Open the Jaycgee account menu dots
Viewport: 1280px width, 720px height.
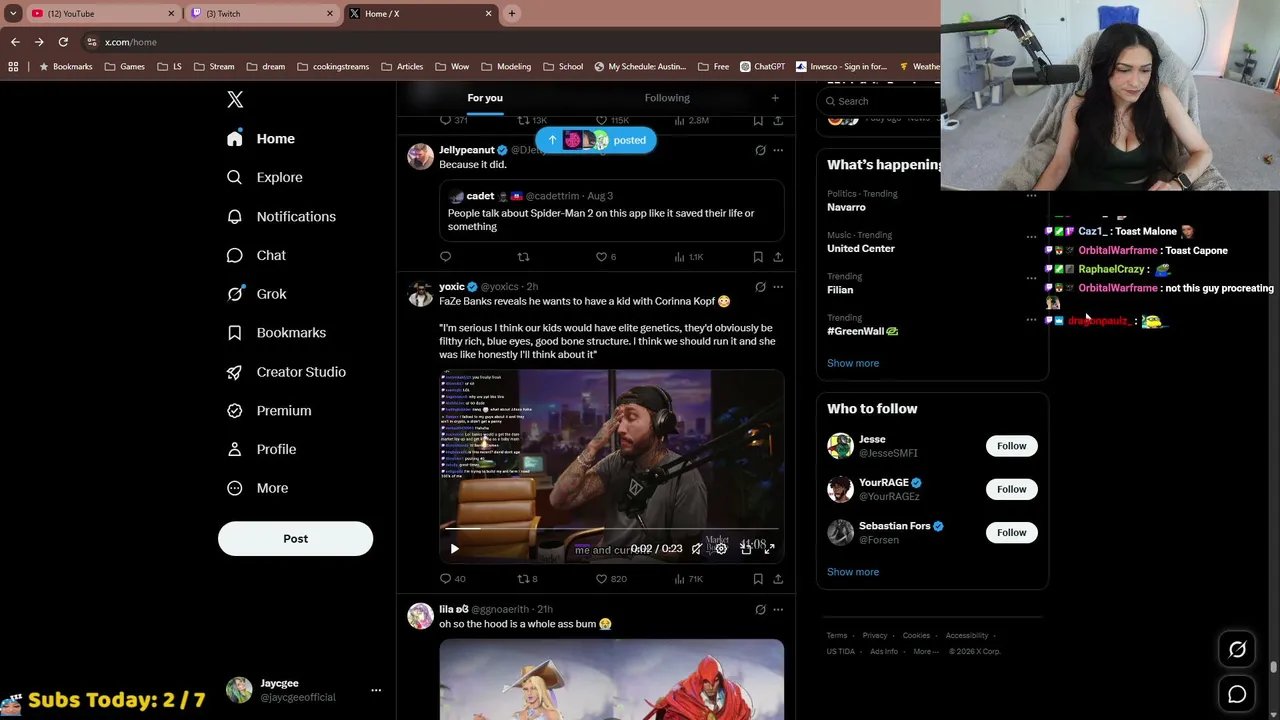(376, 690)
